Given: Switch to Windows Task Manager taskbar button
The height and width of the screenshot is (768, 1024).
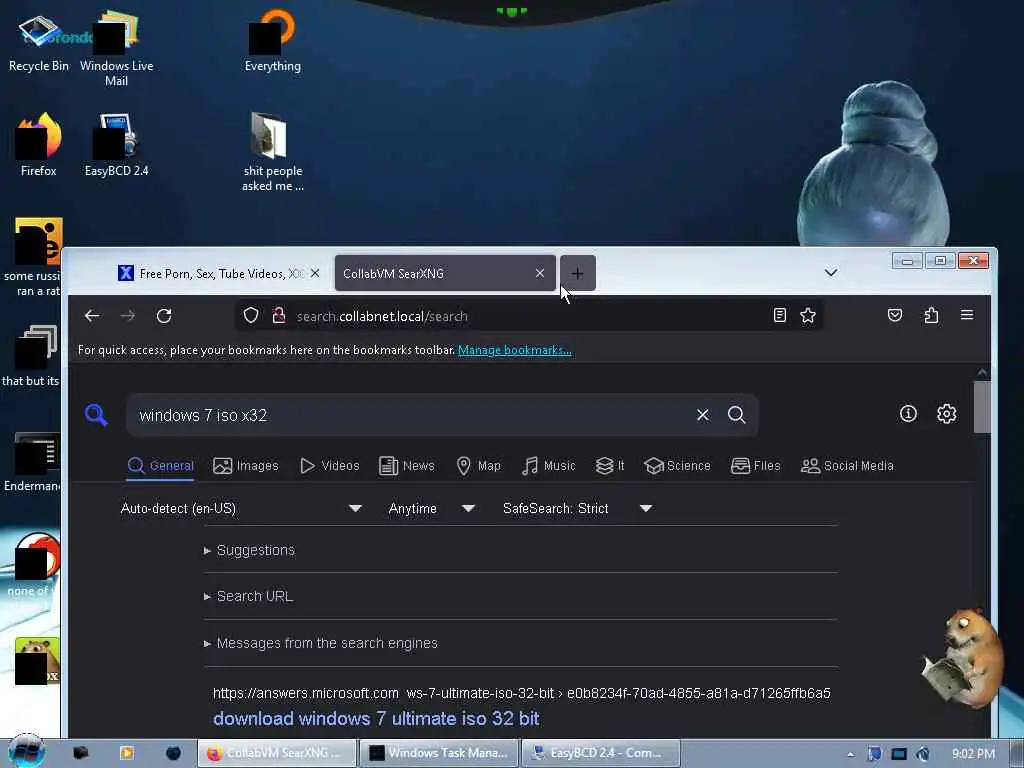Looking at the screenshot, I should pyautogui.click(x=439, y=753).
